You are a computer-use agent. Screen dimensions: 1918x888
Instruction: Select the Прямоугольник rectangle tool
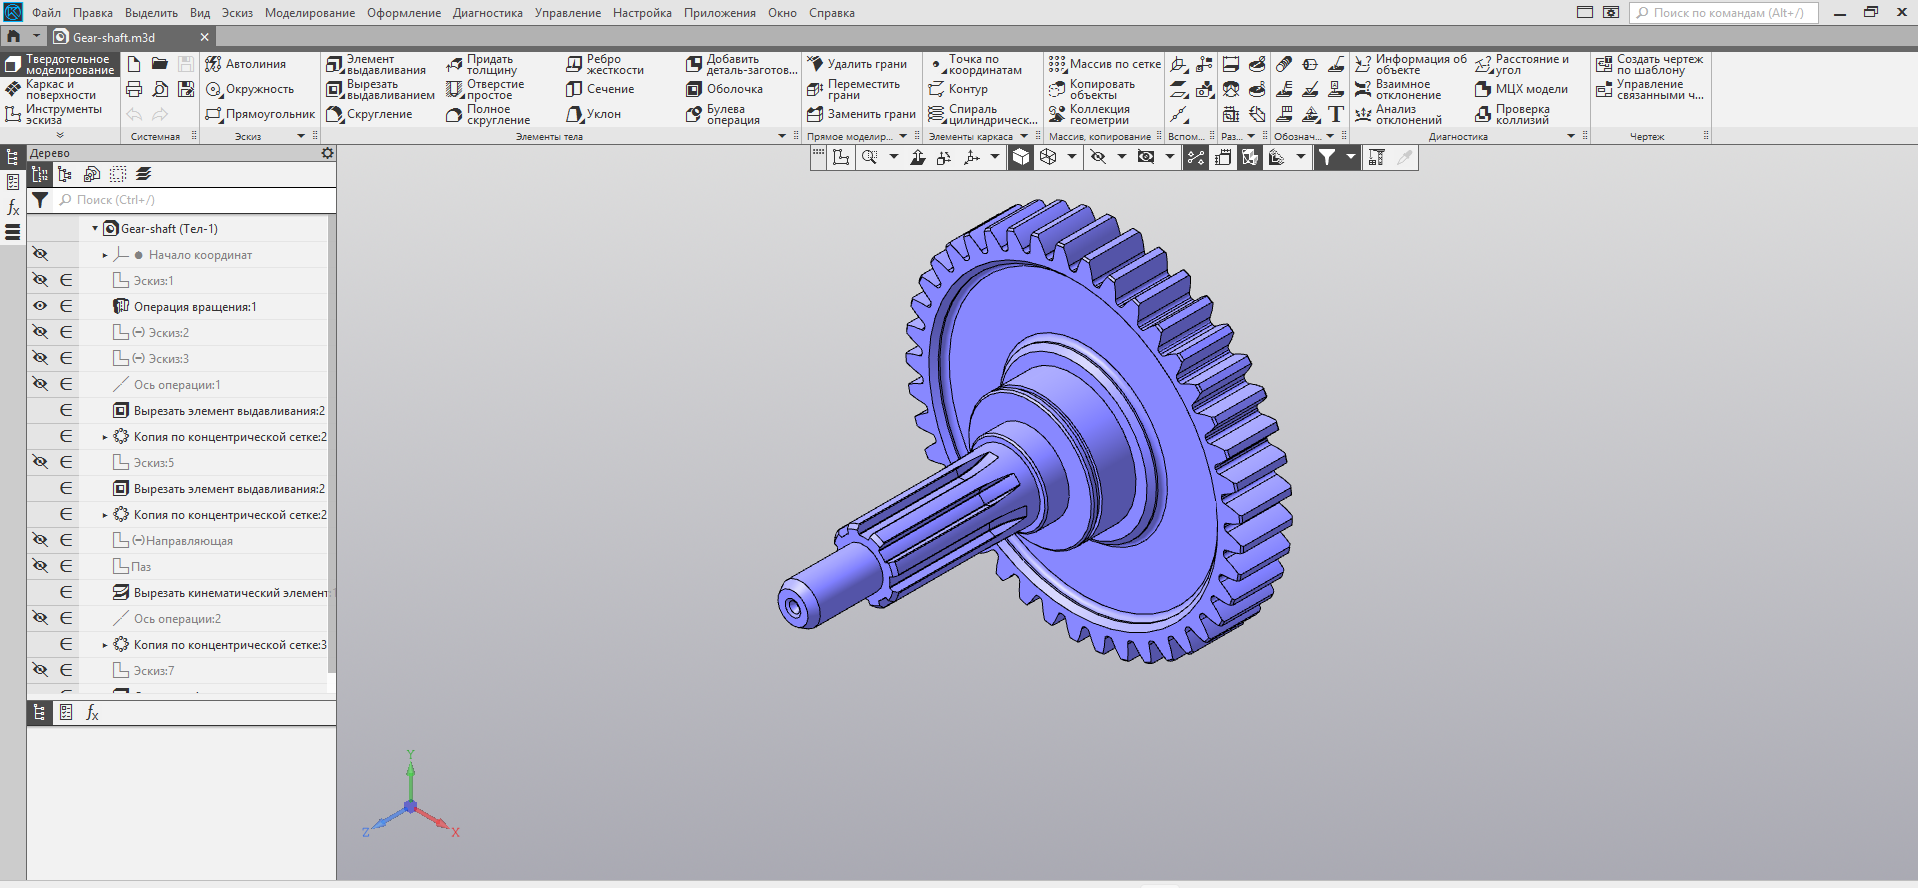pos(260,114)
